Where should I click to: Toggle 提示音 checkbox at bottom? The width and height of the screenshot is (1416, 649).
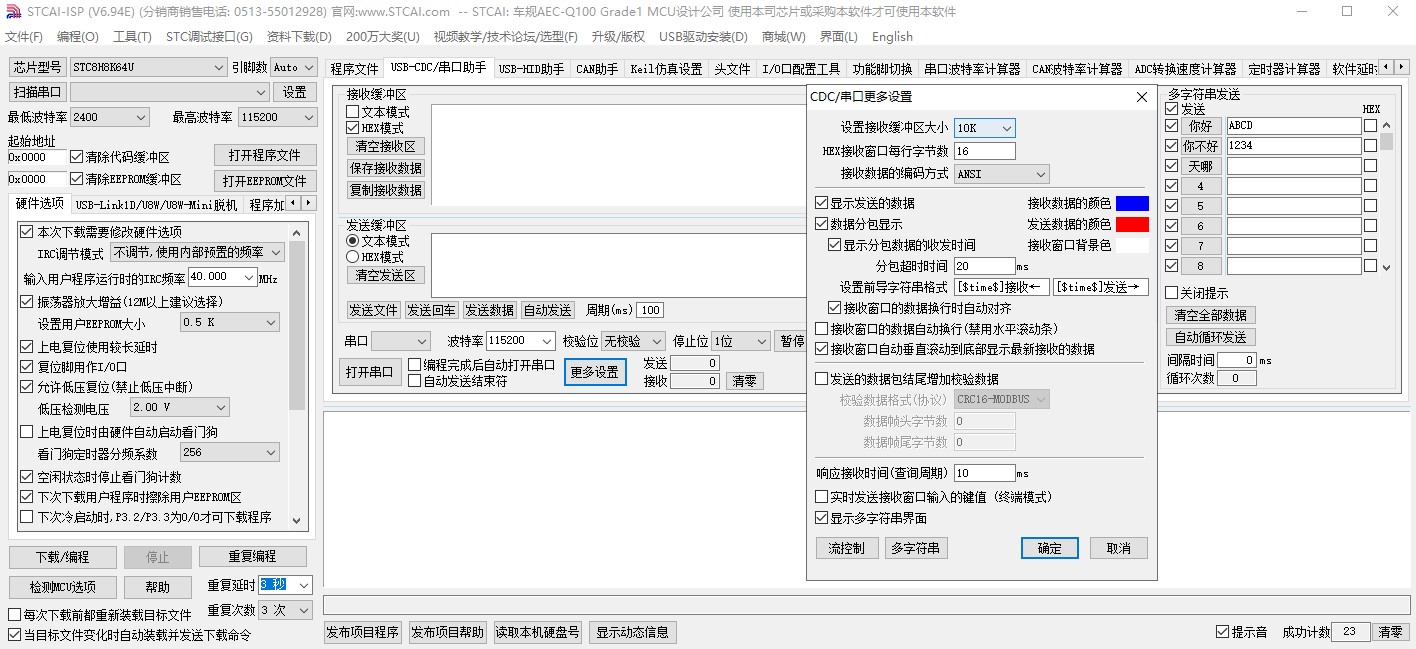(x=1222, y=632)
